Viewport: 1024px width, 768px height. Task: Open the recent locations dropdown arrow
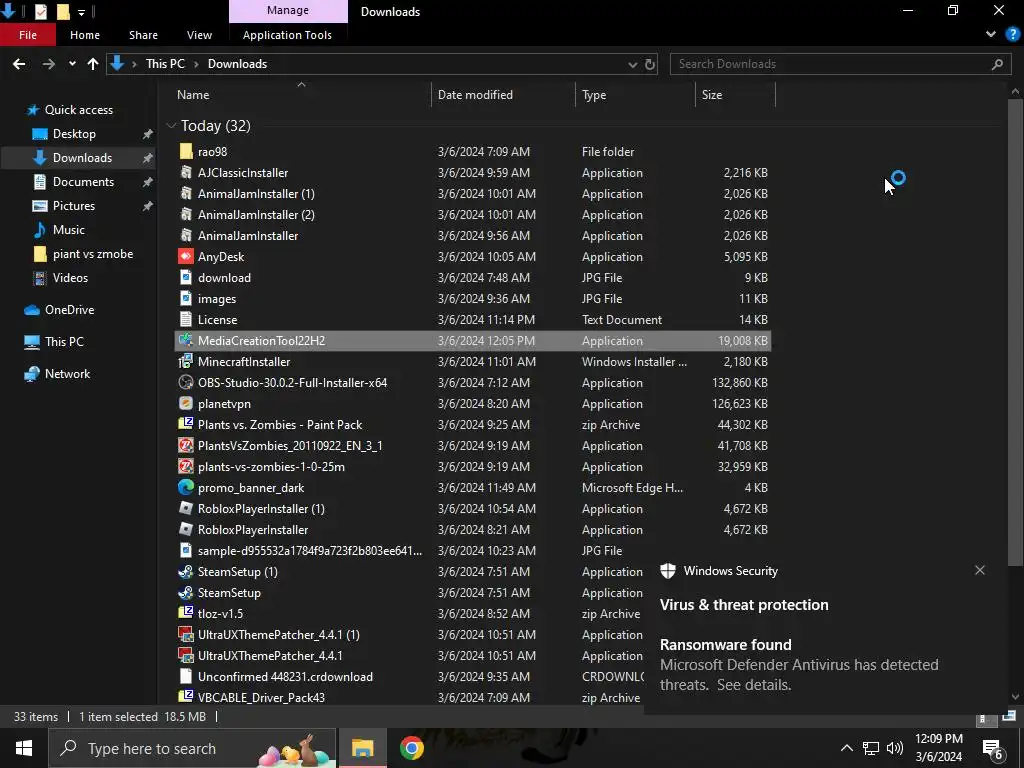(72, 64)
